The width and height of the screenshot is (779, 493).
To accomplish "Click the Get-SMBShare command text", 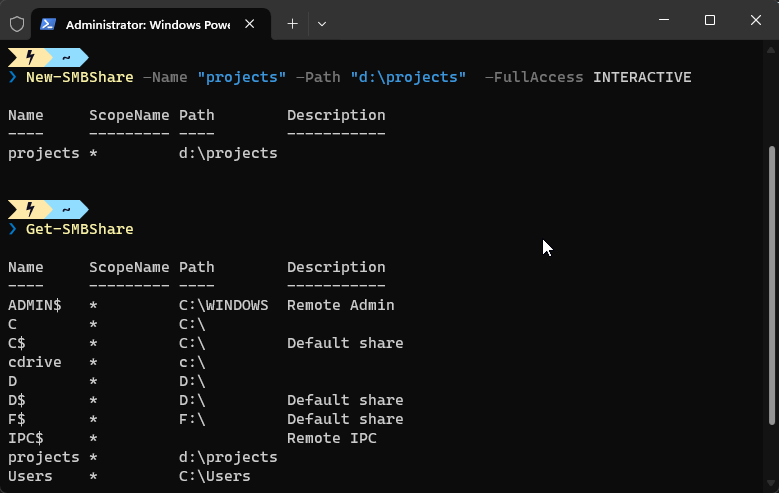I will 79,229.
